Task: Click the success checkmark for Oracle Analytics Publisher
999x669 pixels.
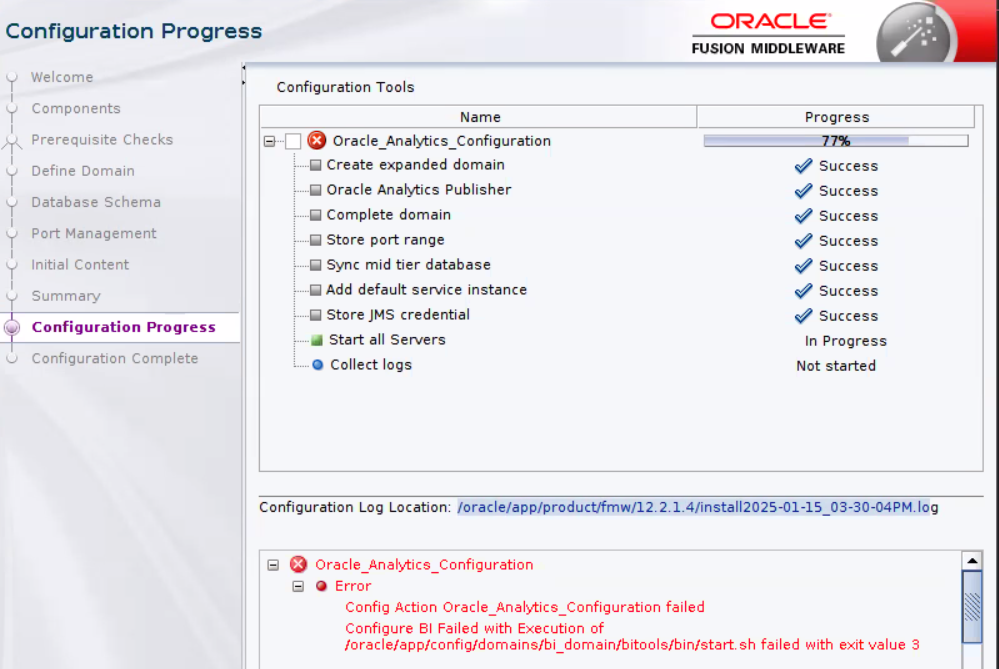Action: [803, 191]
